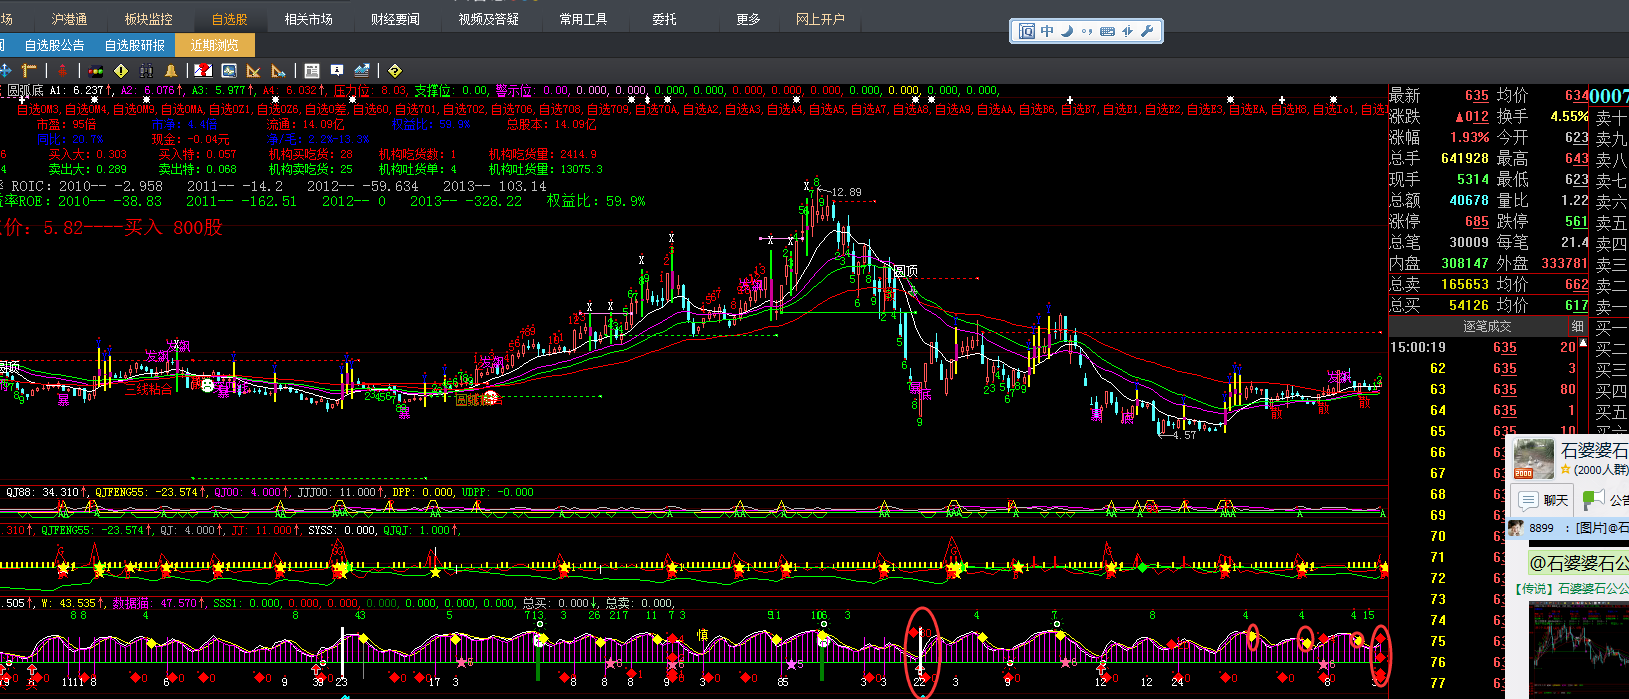Image resolution: width=1629 pixels, height=699 pixels.
Task: Click the 12.89 peak price label
Action: tap(846, 192)
